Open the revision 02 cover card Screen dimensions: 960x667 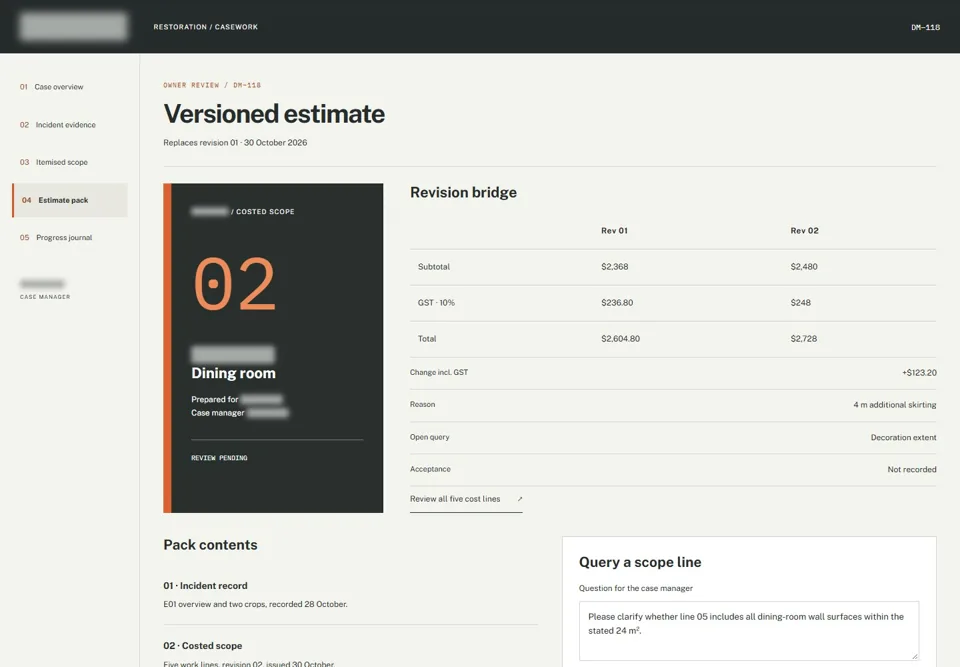click(x=273, y=348)
